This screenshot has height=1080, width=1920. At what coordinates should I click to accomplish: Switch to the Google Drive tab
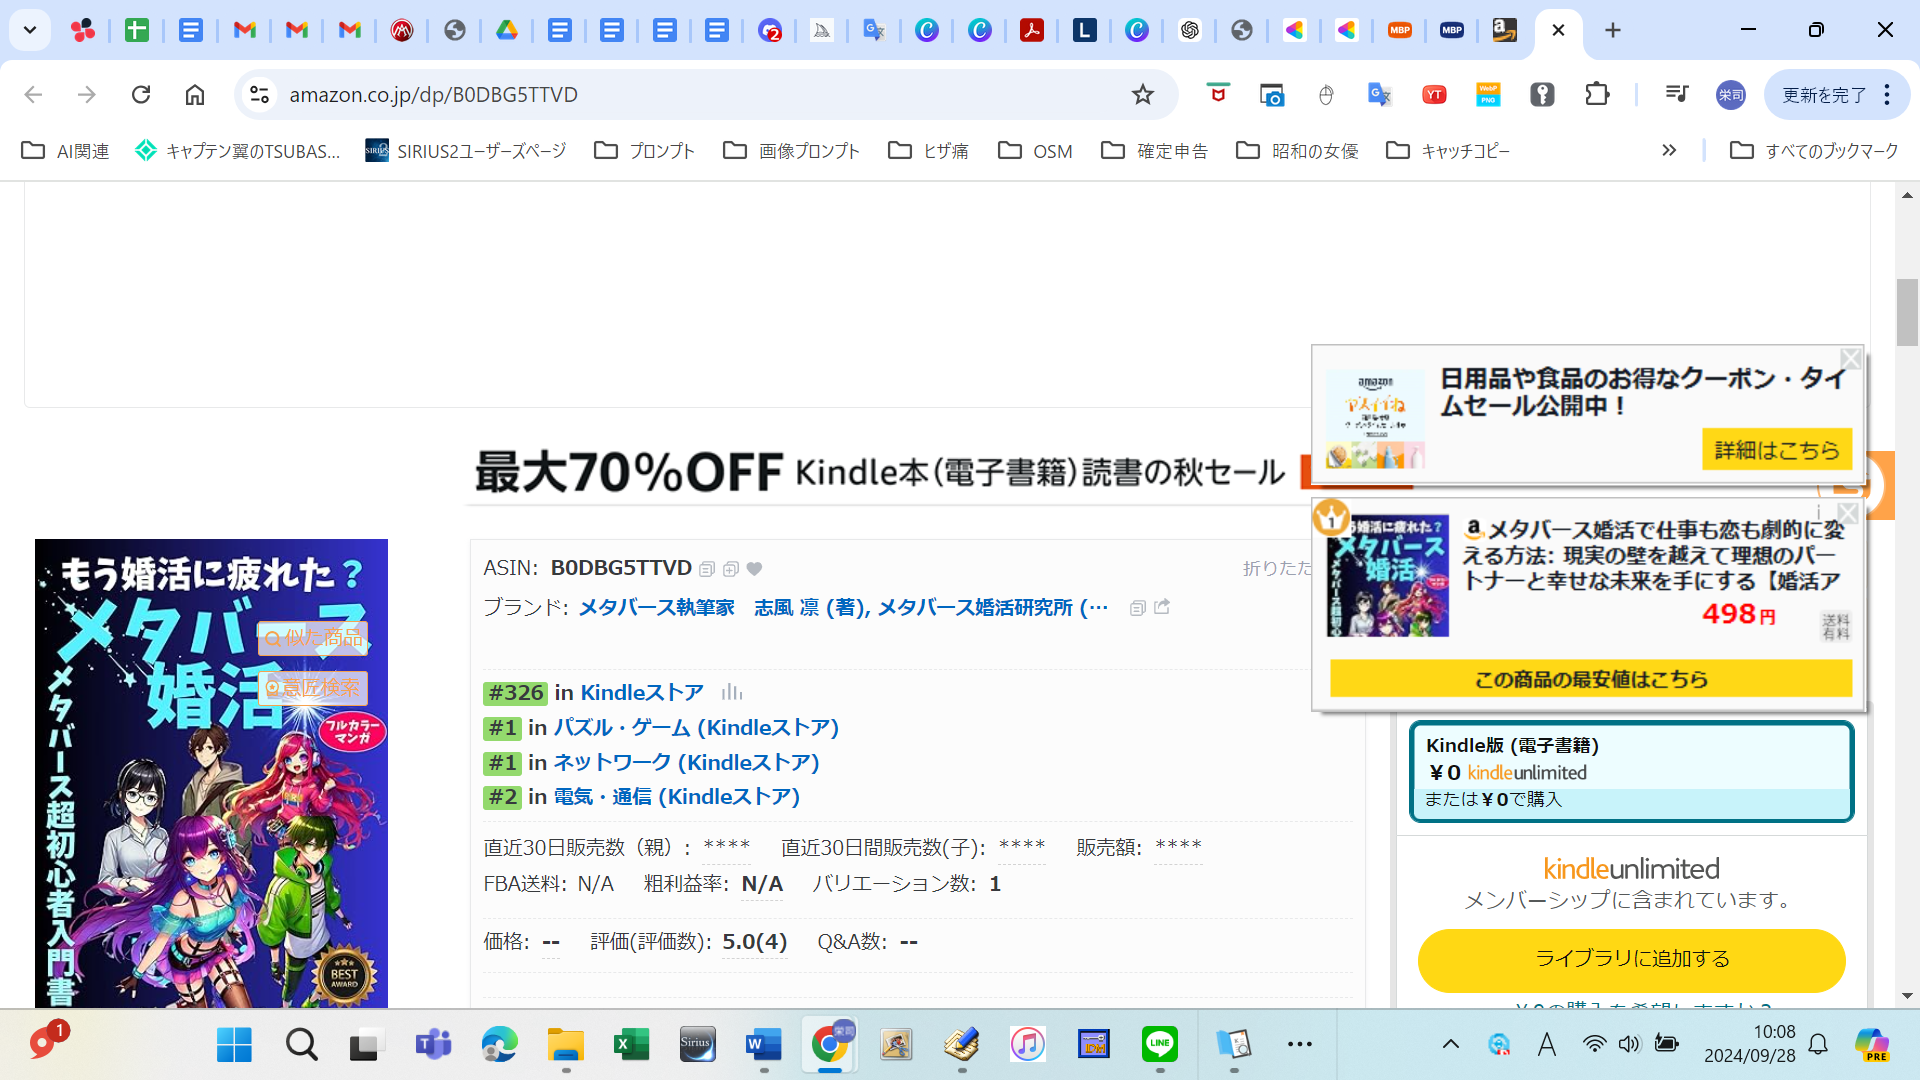[507, 30]
